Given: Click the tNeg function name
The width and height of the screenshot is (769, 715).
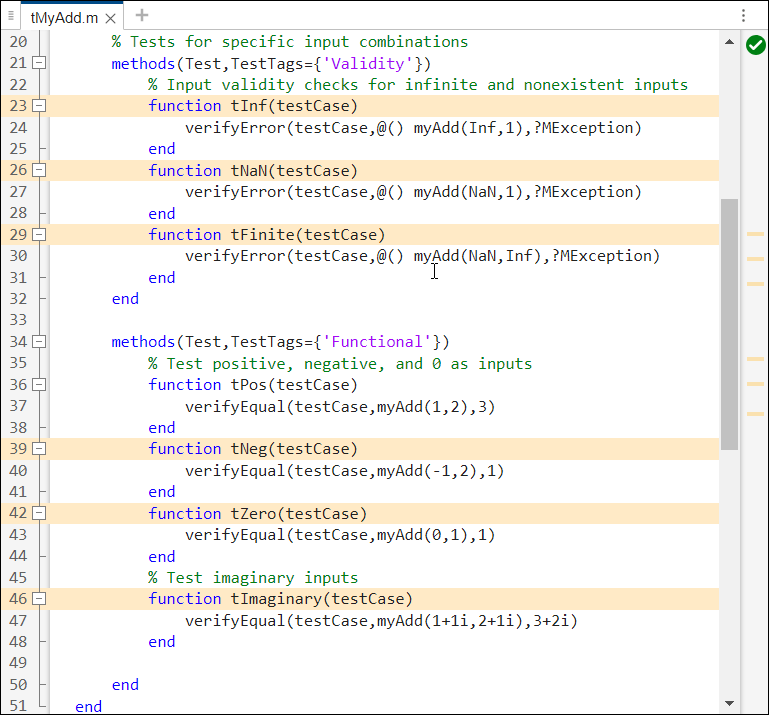Looking at the screenshot, I should tap(249, 449).
